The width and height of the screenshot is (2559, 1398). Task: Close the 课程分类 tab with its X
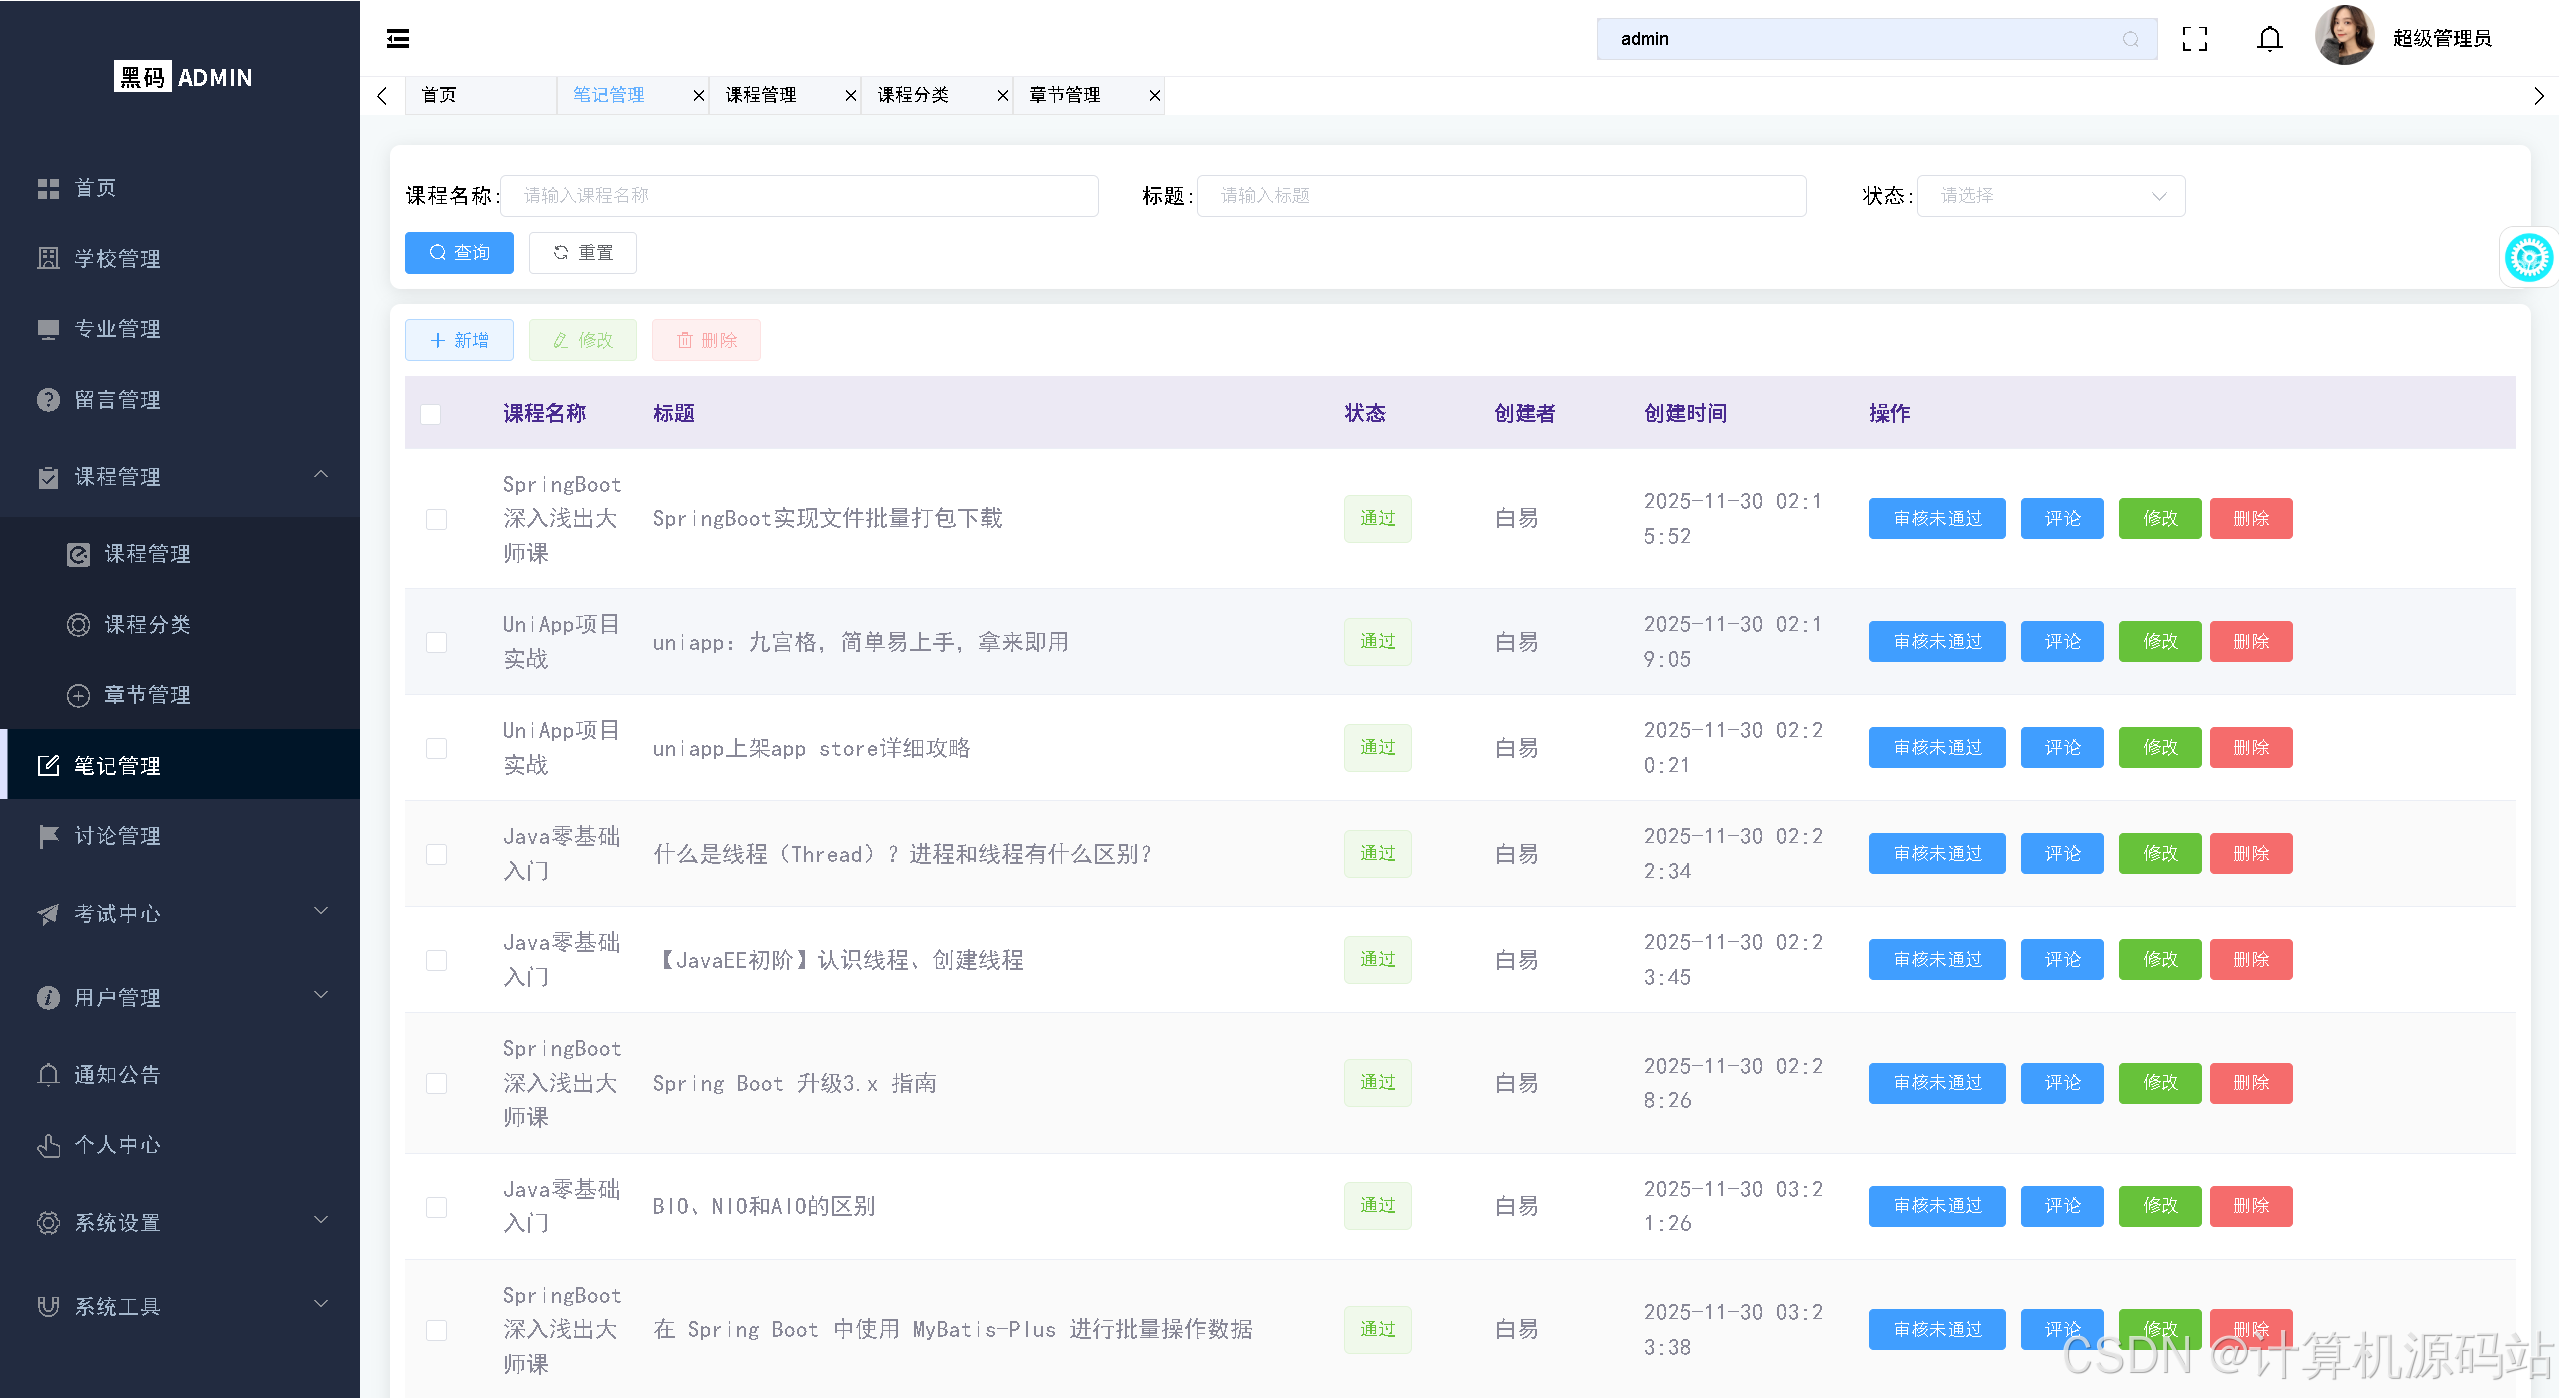click(x=1002, y=95)
